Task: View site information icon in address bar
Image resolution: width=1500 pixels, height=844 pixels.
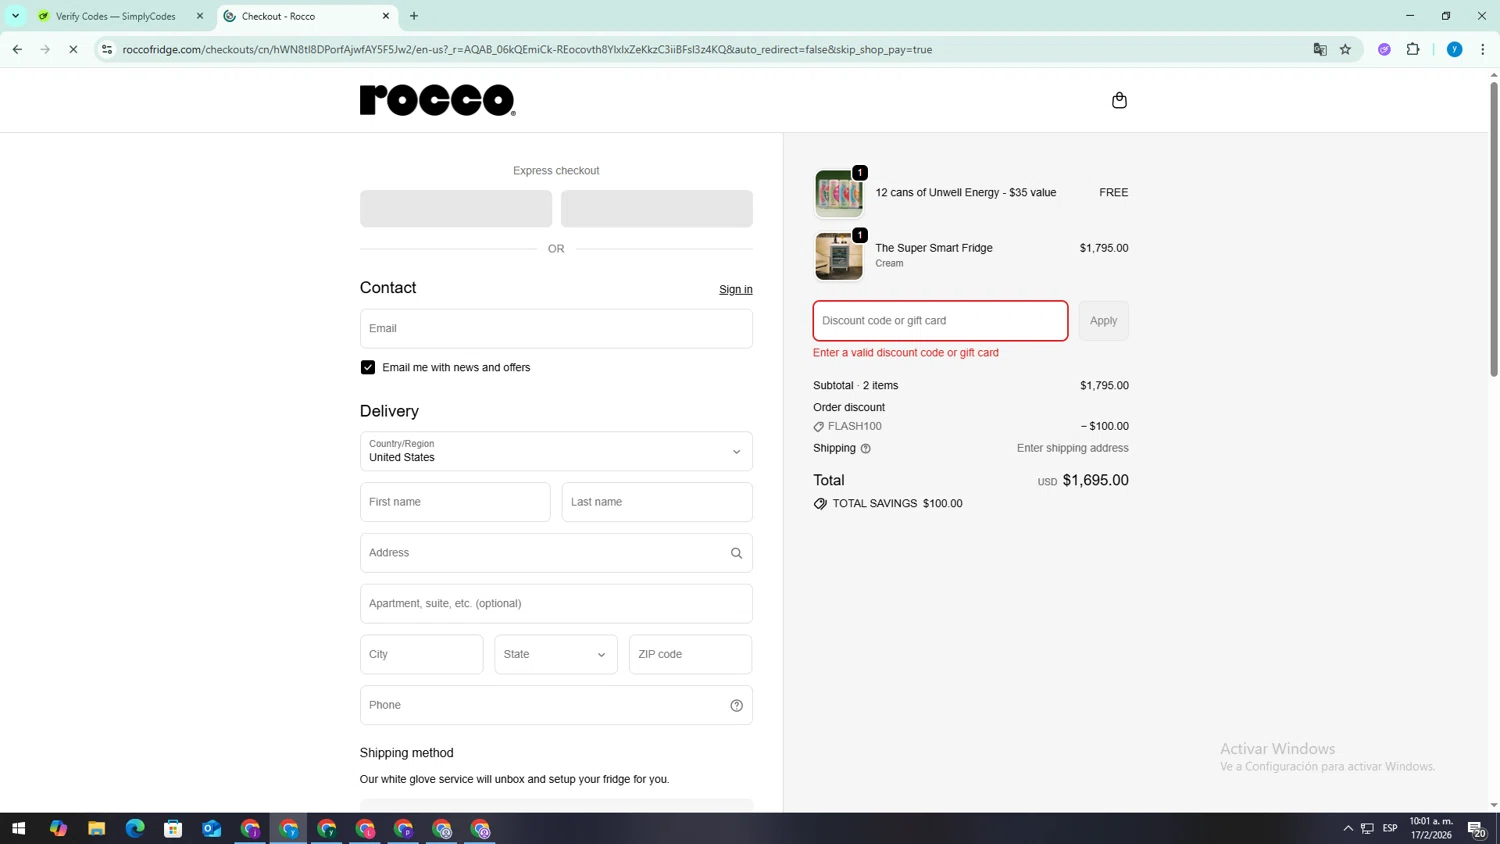Action: [x=107, y=49]
